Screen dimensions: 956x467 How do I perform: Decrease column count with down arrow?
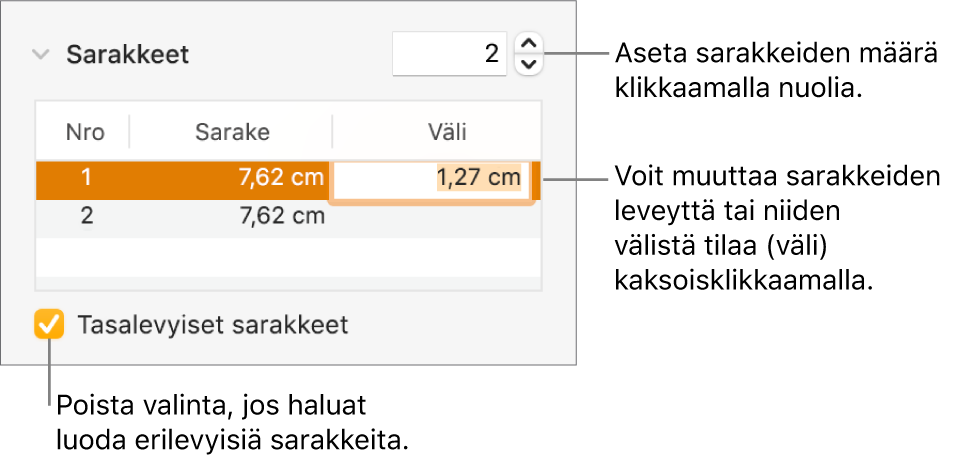pyautogui.click(x=530, y=65)
